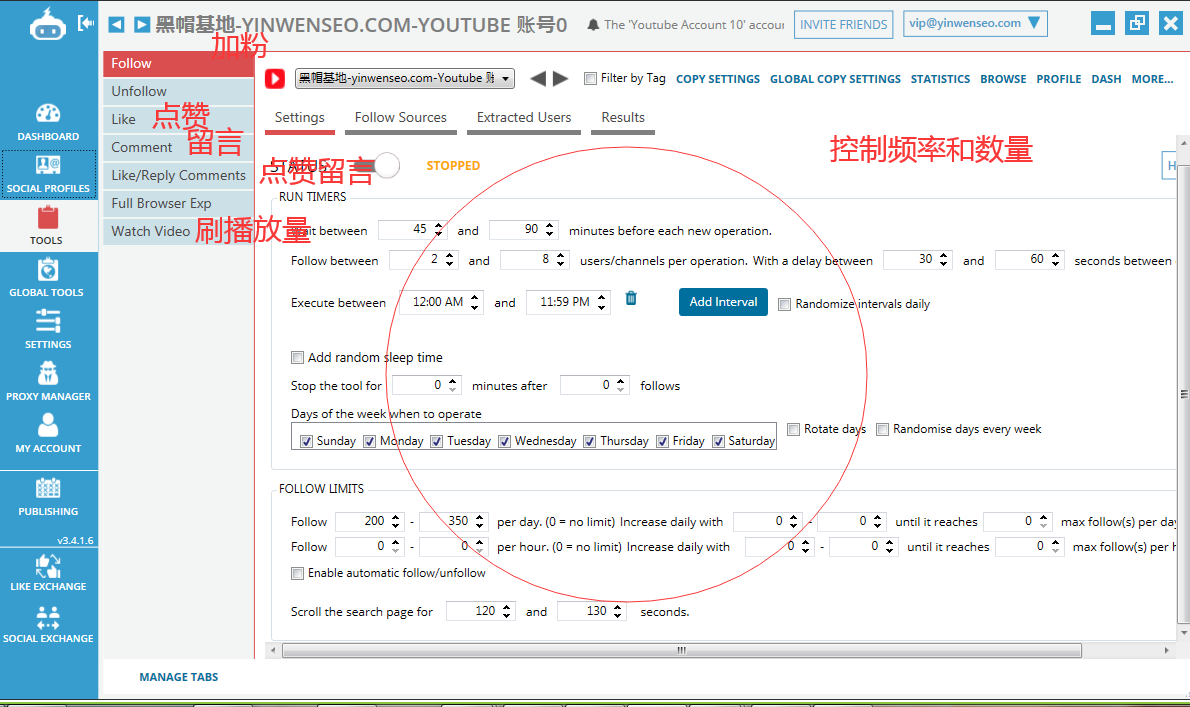Select the Social Profiles icon in the sidebar
1190x707 pixels.
pos(48,172)
